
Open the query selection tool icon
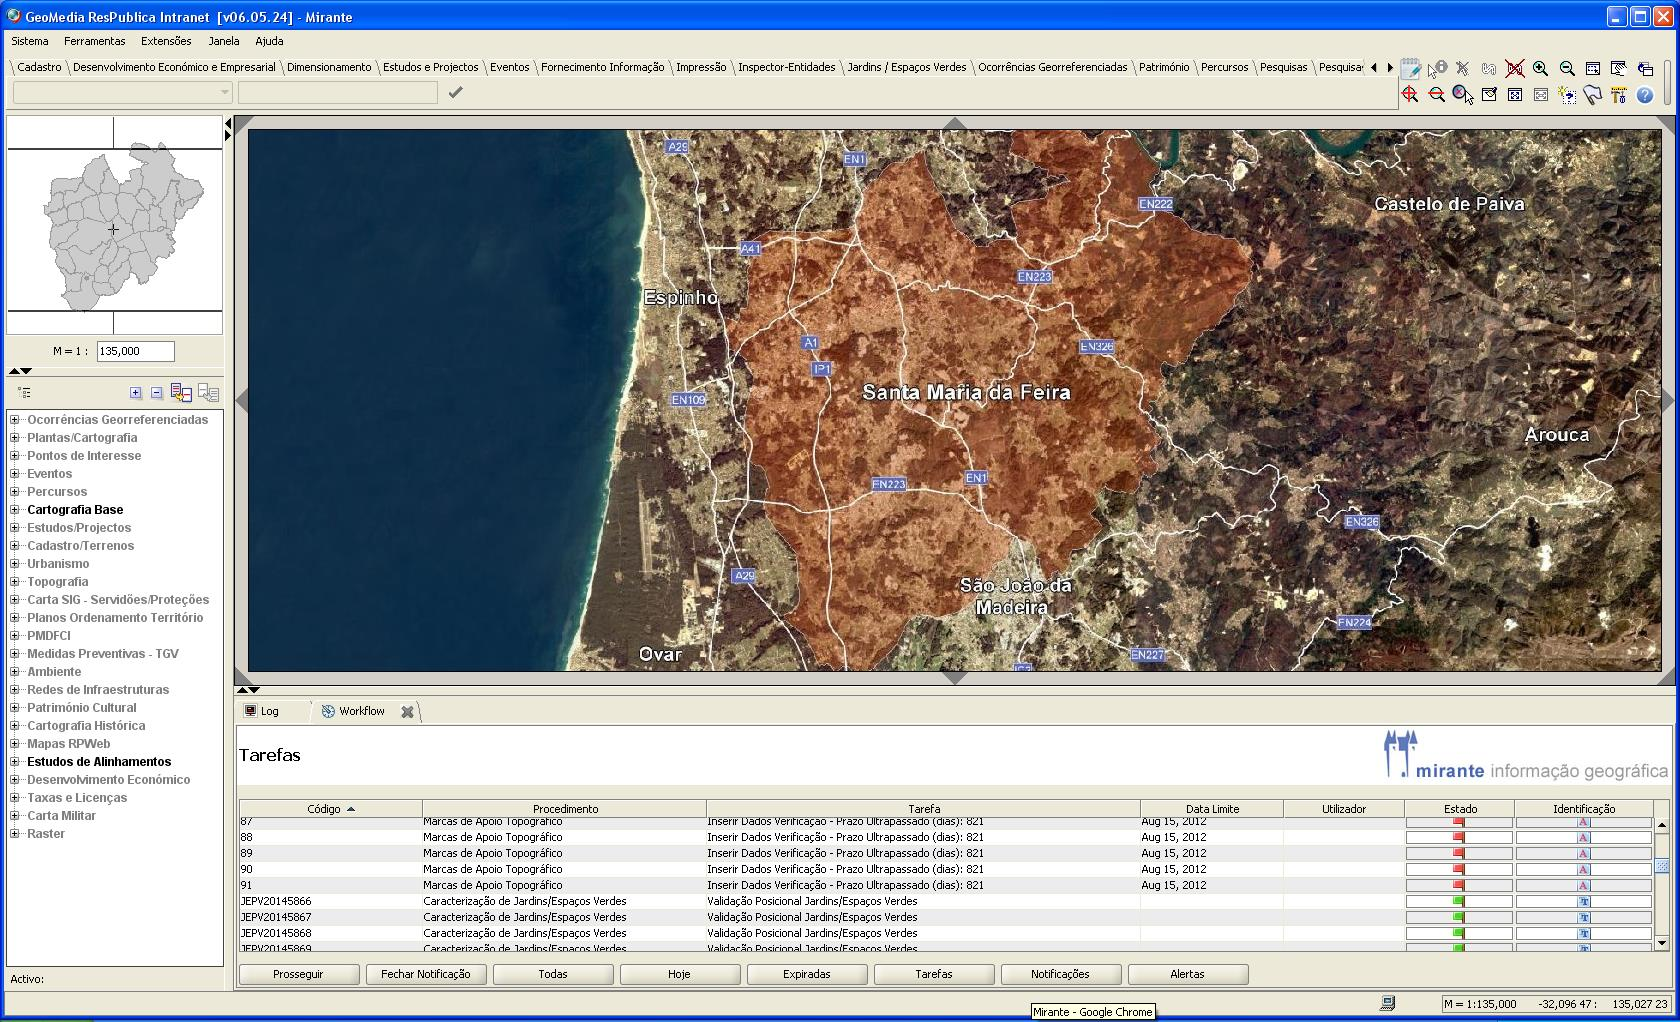tap(1567, 95)
